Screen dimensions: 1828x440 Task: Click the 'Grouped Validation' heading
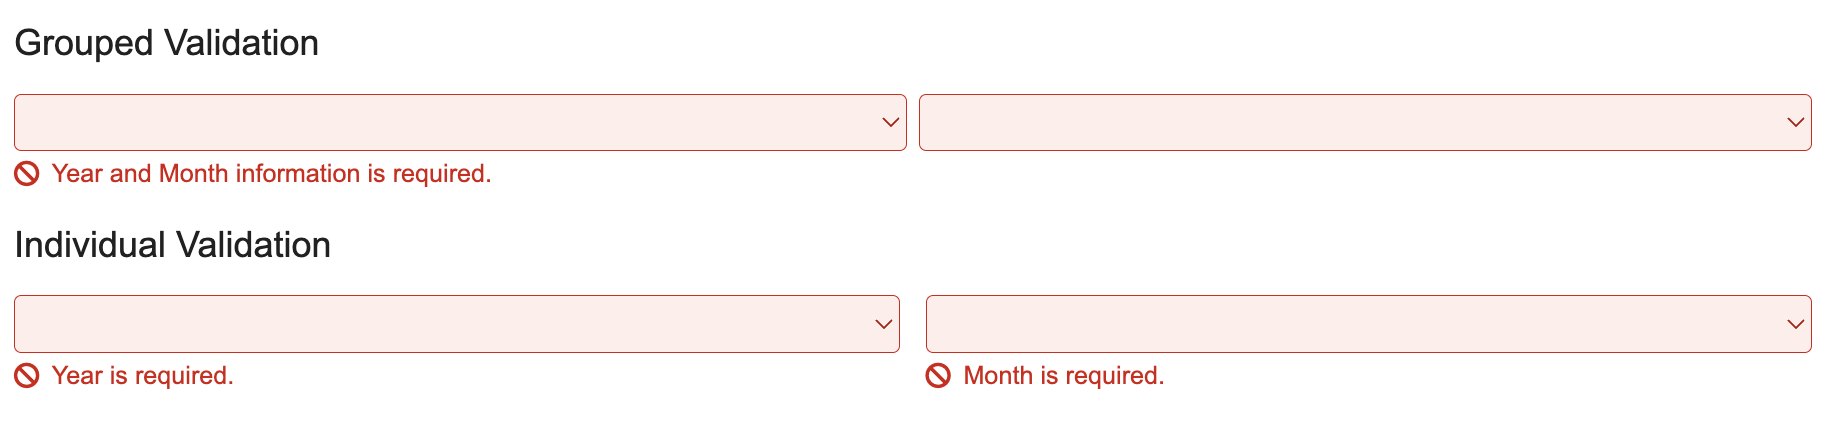pyautogui.click(x=166, y=43)
